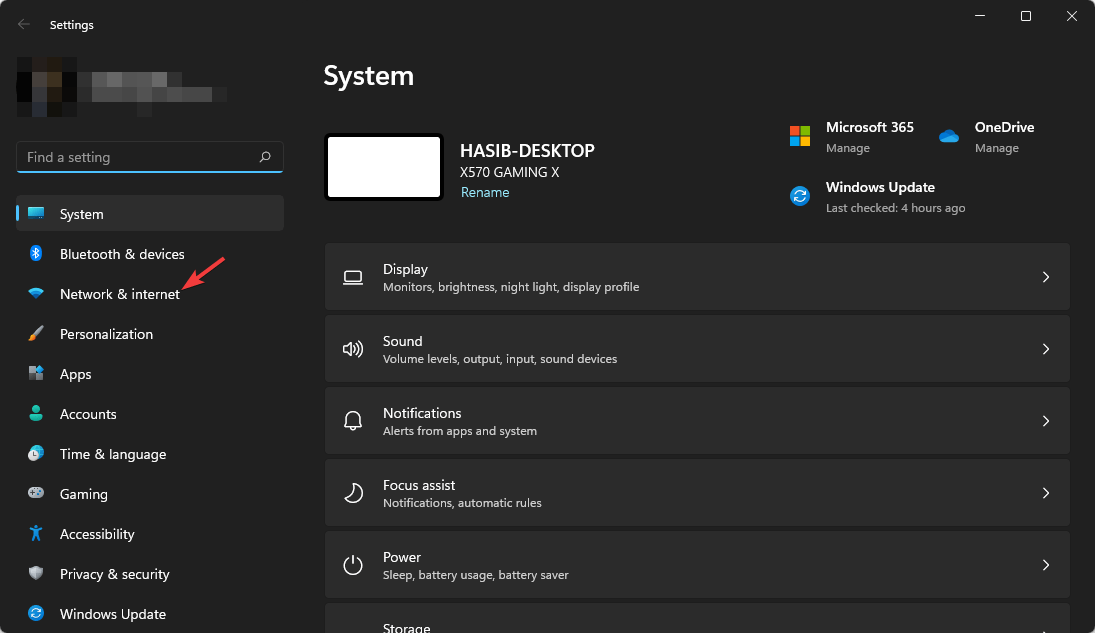Image resolution: width=1095 pixels, height=633 pixels.
Task: Click the user profile picture
Action: pos(45,87)
